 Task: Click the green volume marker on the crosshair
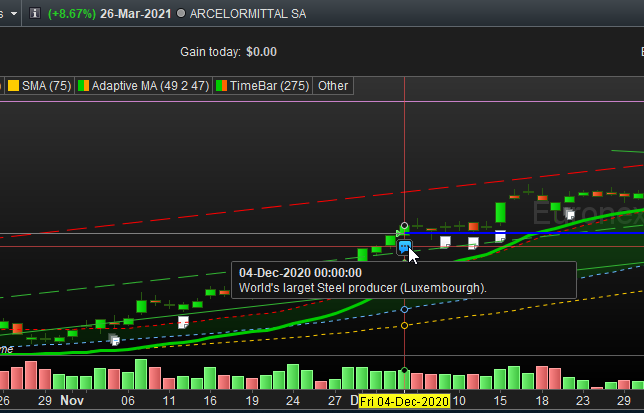coord(404,370)
